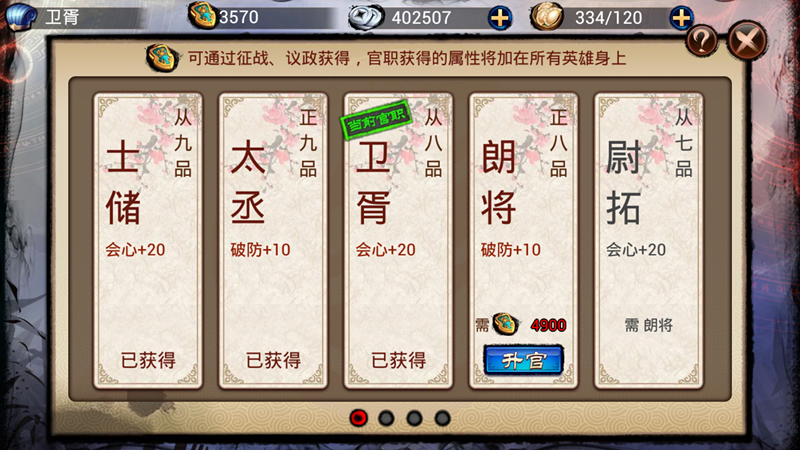Viewport: 800px width, 450px height.
Task: Add silver coins with plus icon
Action: [x=499, y=18]
